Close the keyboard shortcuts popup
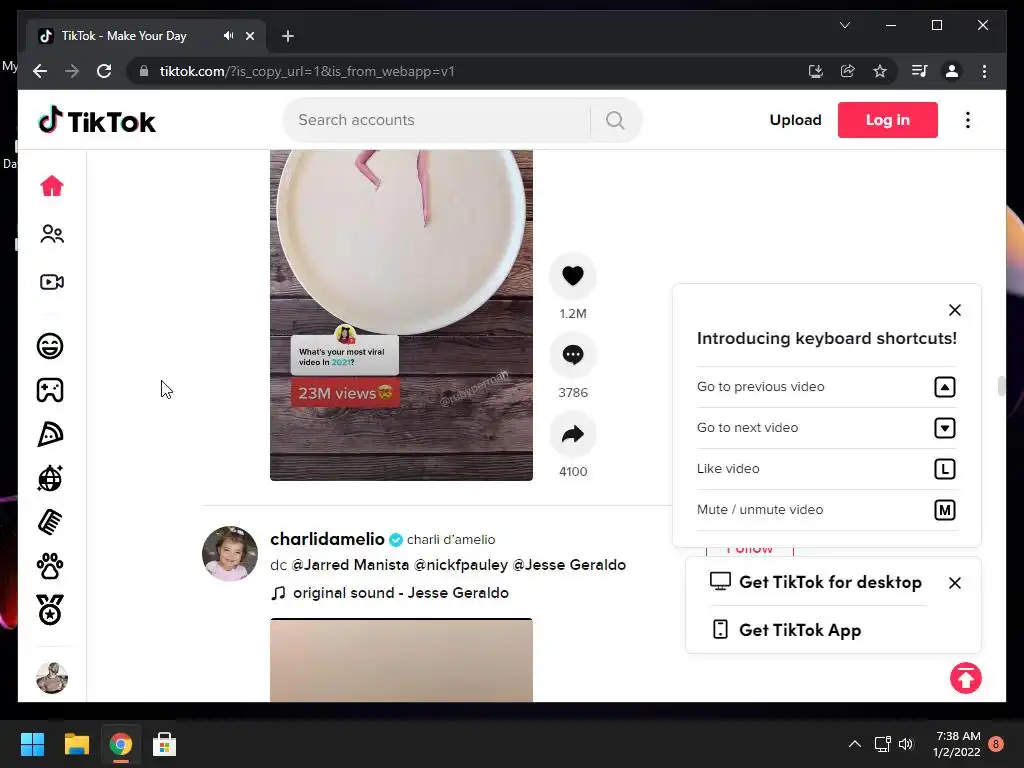The width and height of the screenshot is (1024, 768). tap(955, 310)
